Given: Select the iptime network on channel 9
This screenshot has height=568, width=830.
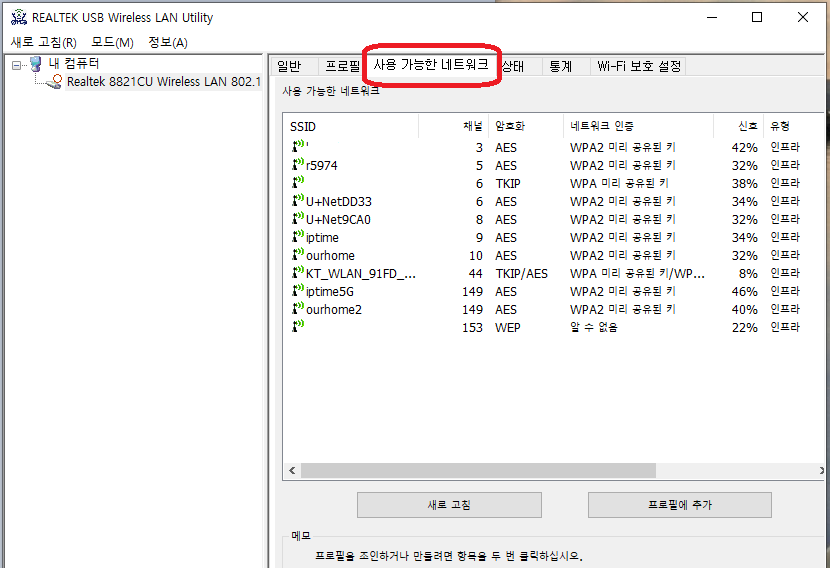Looking at the screenshot, I should pyautogui.click(x=322, y=238).
